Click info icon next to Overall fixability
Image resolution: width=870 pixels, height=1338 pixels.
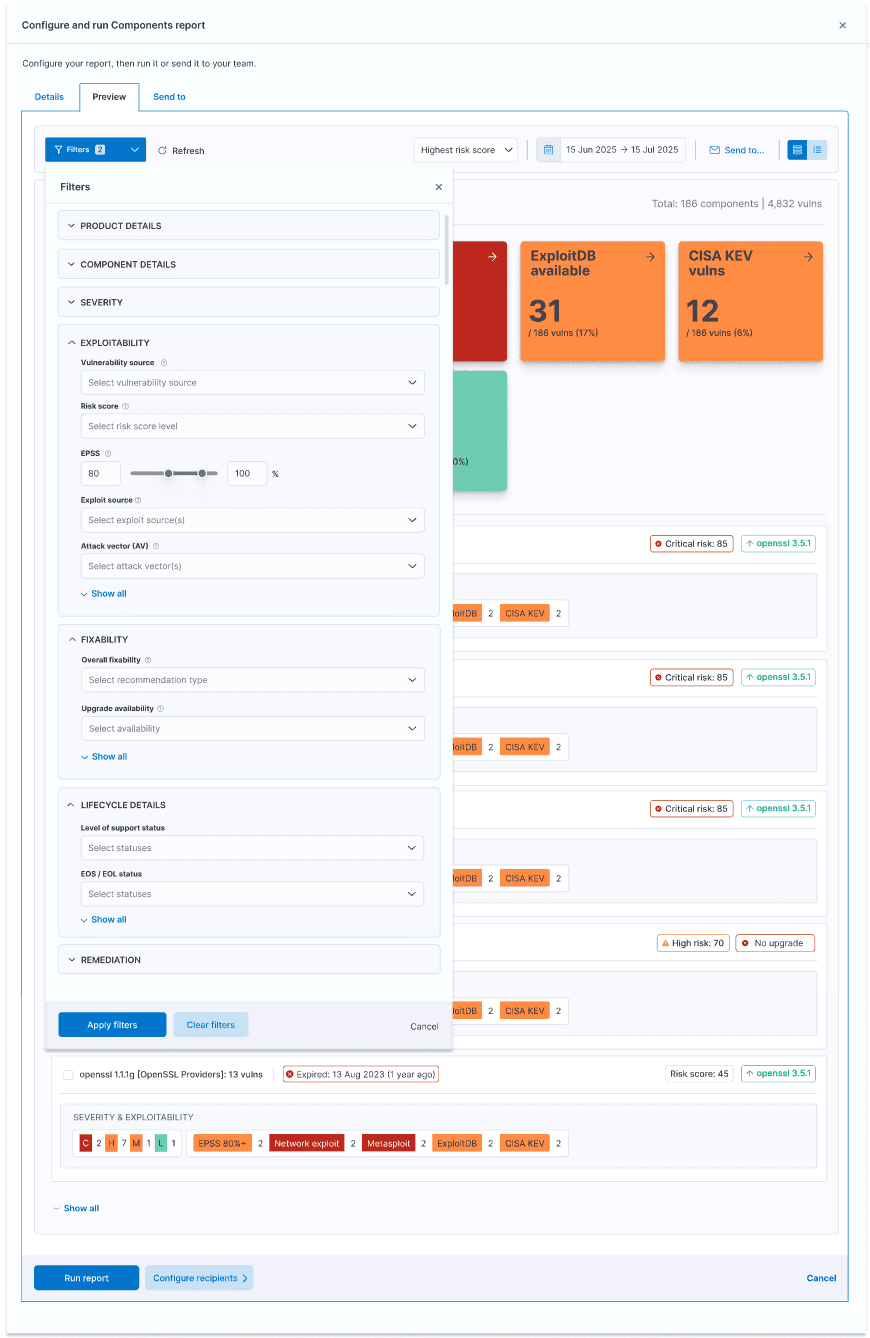tap(148, 660)
